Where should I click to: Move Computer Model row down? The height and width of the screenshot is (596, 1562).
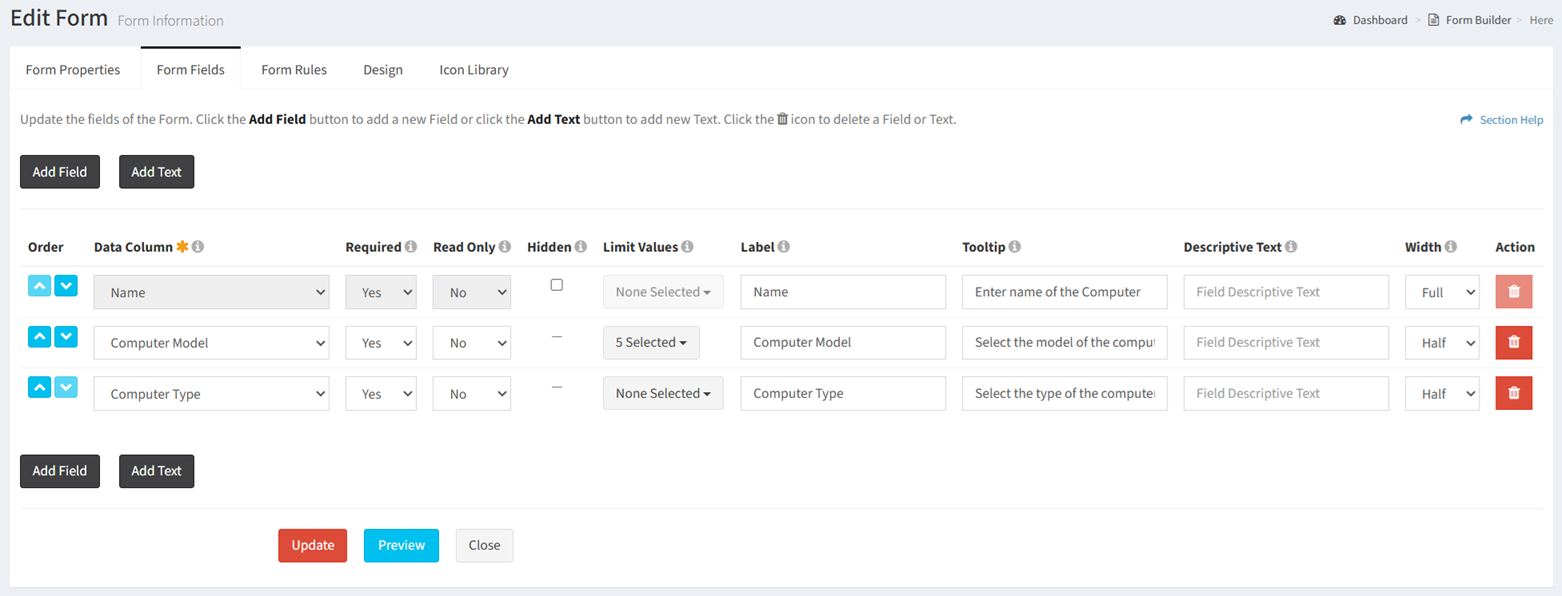pyautogui.click(x=66, y=336)
